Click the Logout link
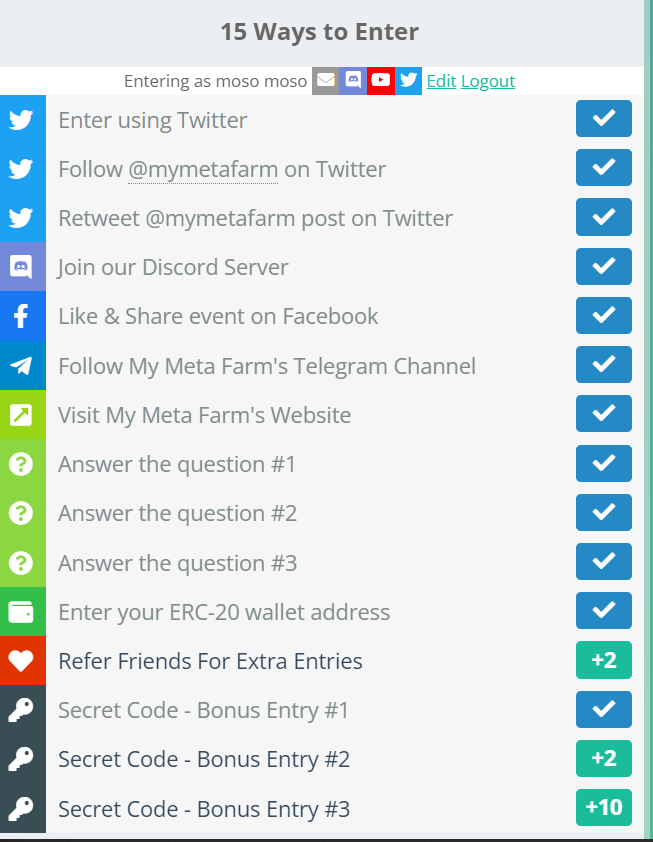This screenshot has width=653, height=842. [488, 81]
